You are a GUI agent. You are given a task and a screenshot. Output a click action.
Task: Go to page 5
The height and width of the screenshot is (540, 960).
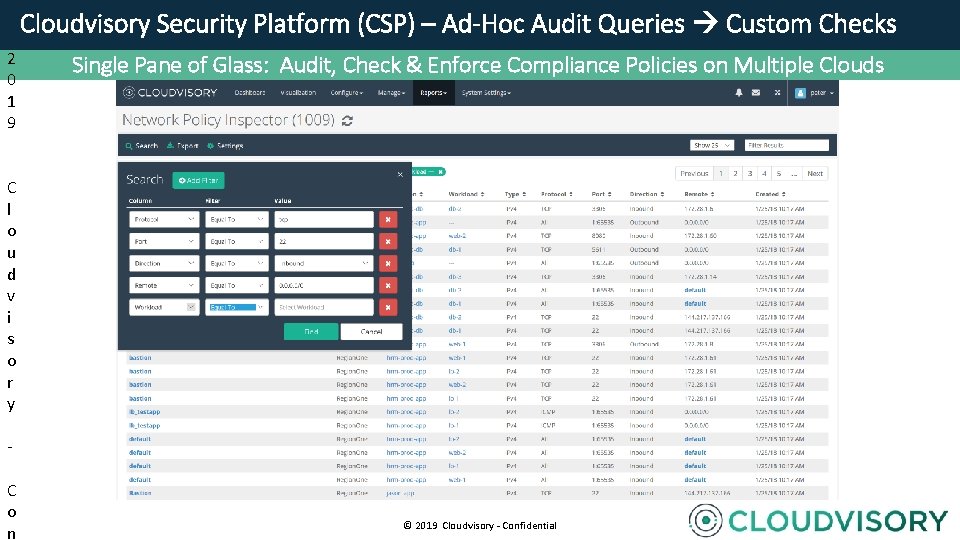click(x=779, y=173)
